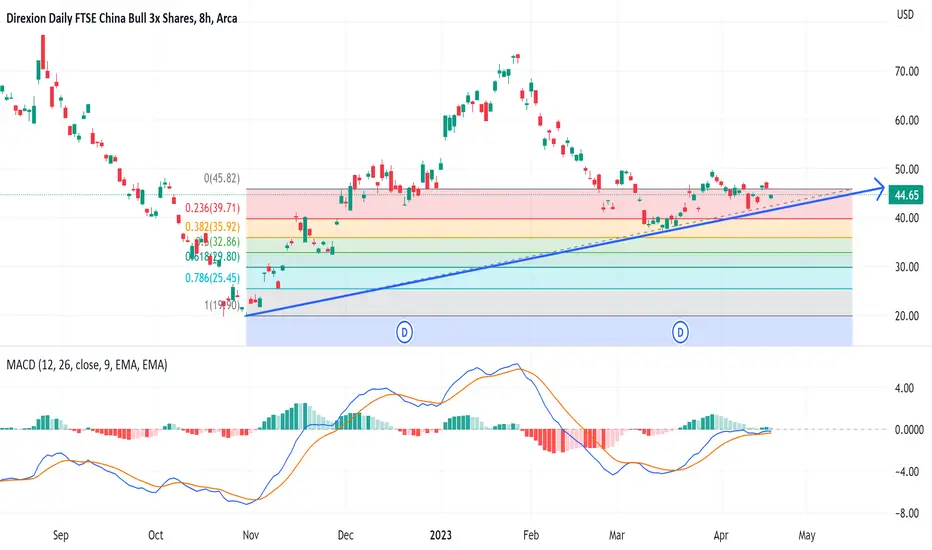The image size is (932, 550).
Task: Click the May label on time axis
Action: pos(807,535)
